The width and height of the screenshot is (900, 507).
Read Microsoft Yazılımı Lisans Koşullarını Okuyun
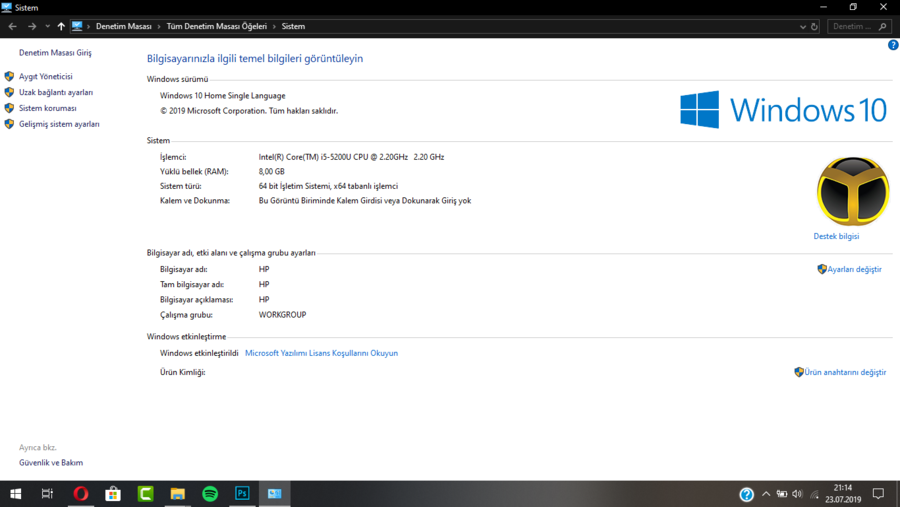pyautogui.click(x=321, y=354)
